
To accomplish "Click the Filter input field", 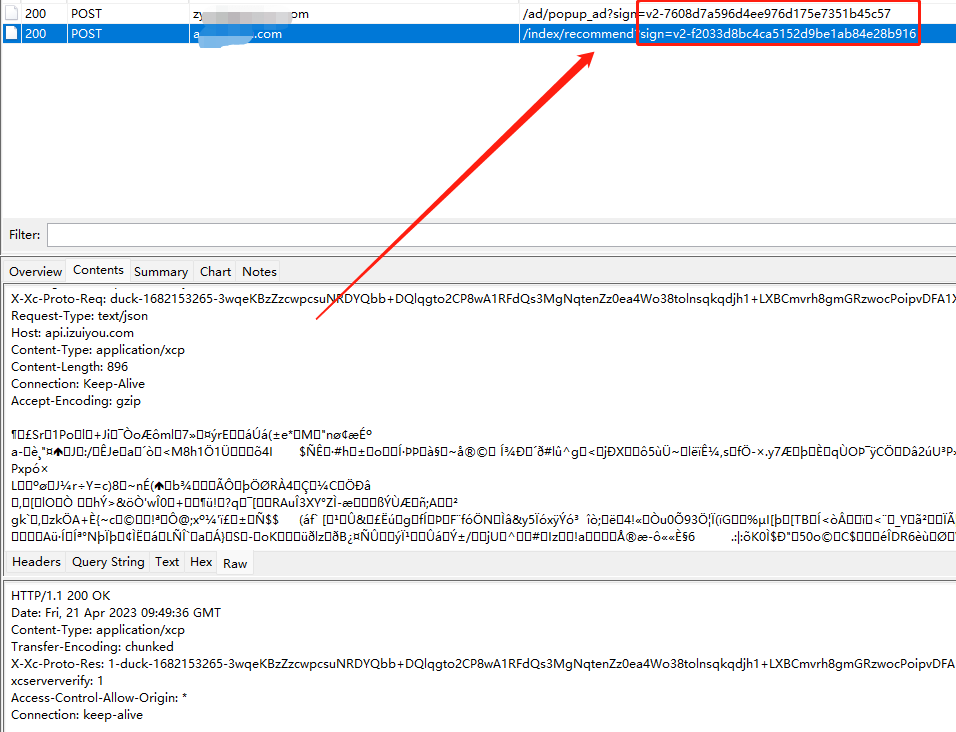I will point(501,235).
